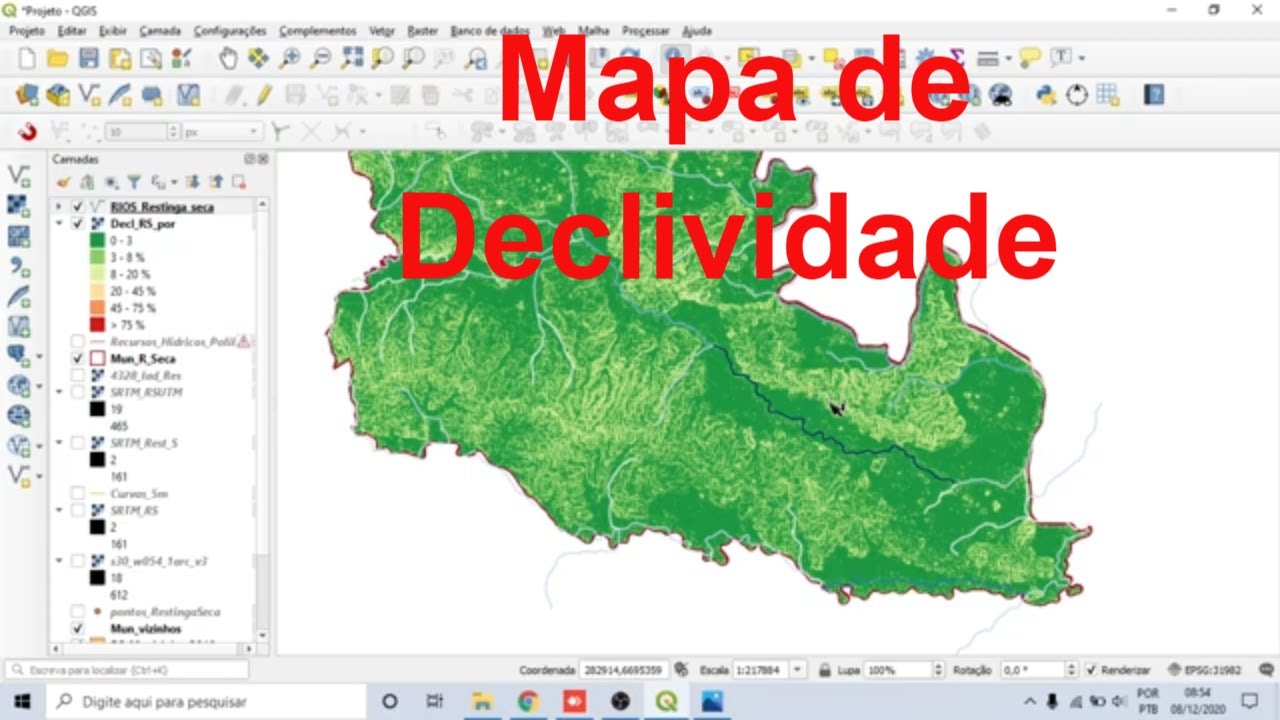1280x720 pixels.
Task: Check Recursos_Hidricos layer checkbox
Action: tap(77, 341)
